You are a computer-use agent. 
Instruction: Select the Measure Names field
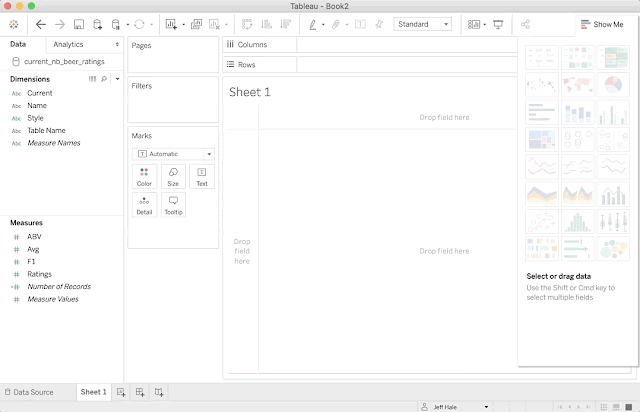click(x=54, y=143)
